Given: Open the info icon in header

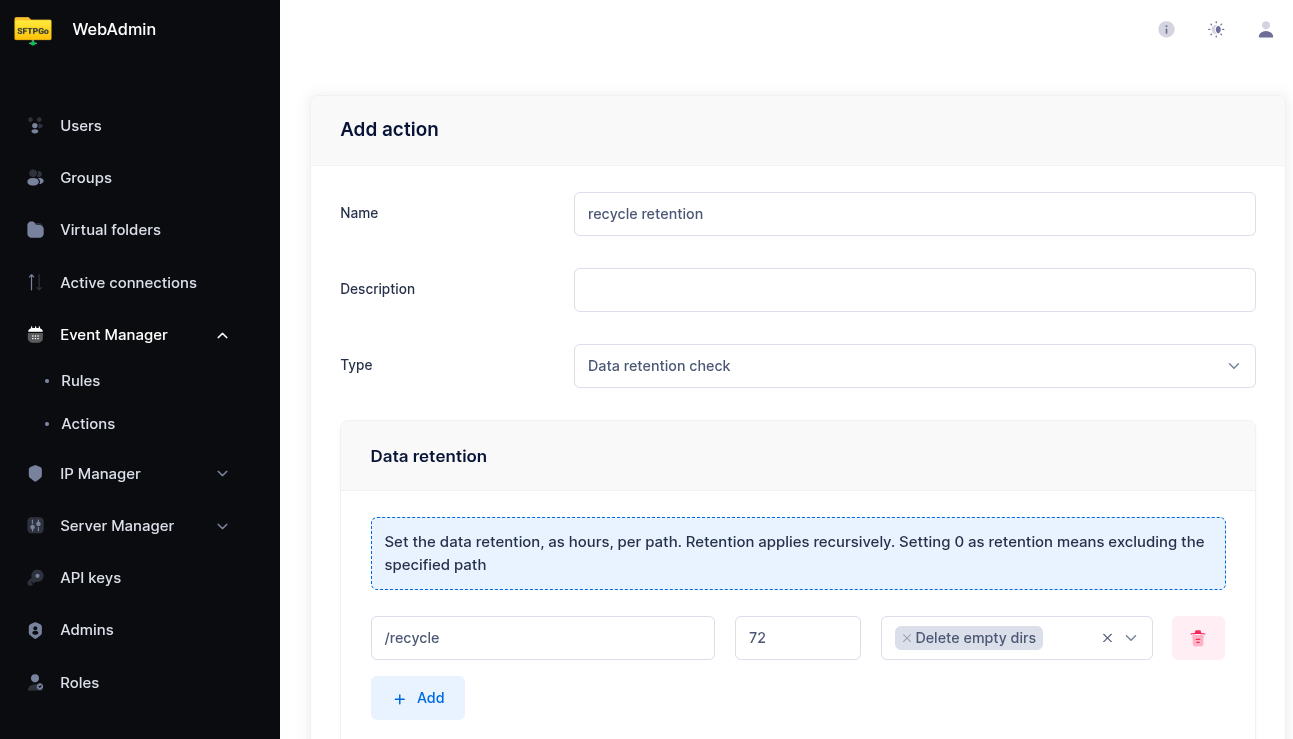Looking at the screenshot, I should [1166, 30].
